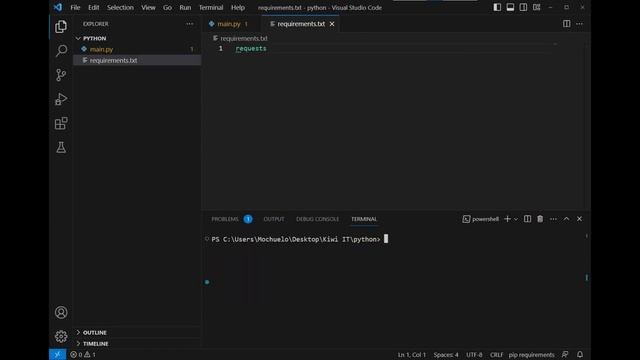Select the powershell terminal profile

tap(480, 219)
